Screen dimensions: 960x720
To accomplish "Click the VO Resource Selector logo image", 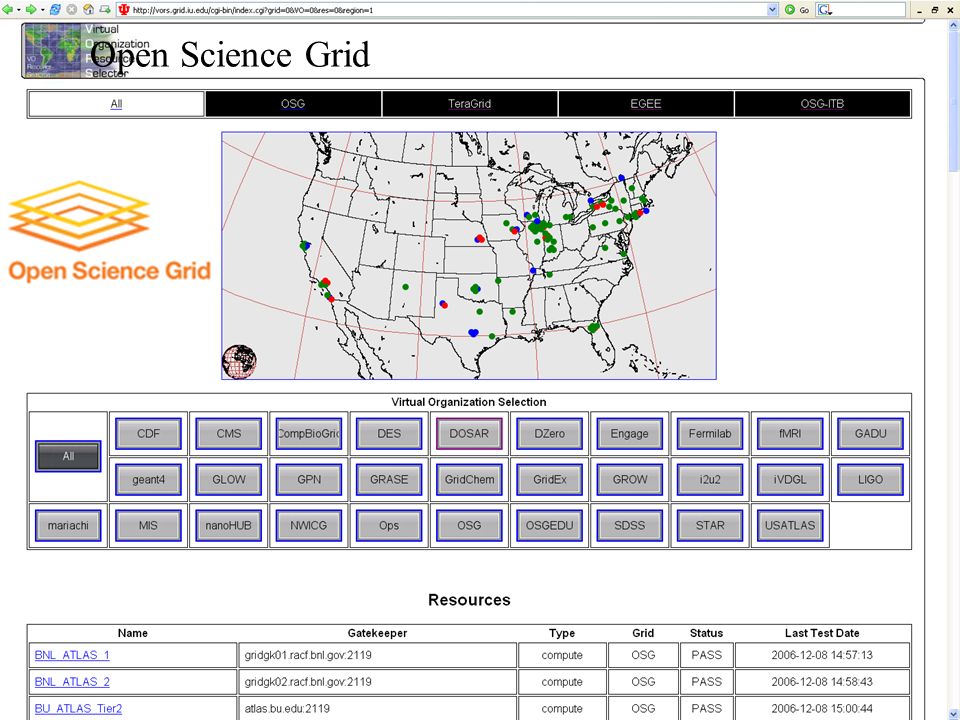I will 54,51.
